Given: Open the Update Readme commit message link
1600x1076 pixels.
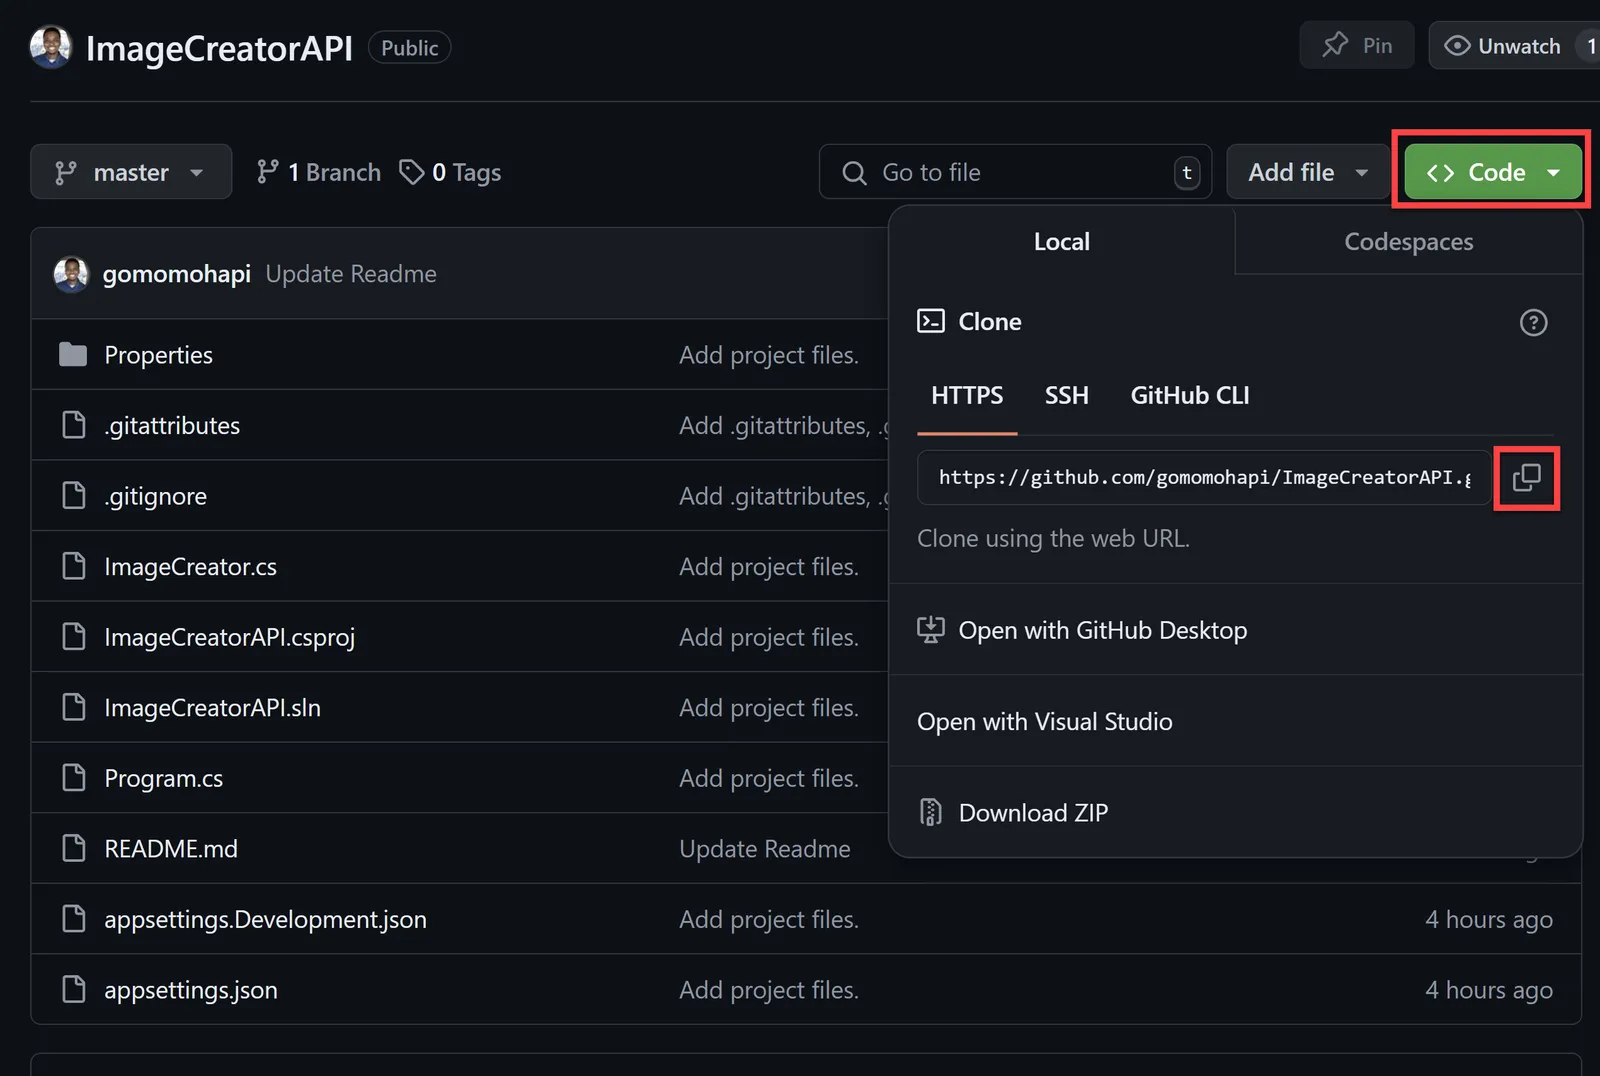Looking at the screenshot, I should tap(351, 274).
